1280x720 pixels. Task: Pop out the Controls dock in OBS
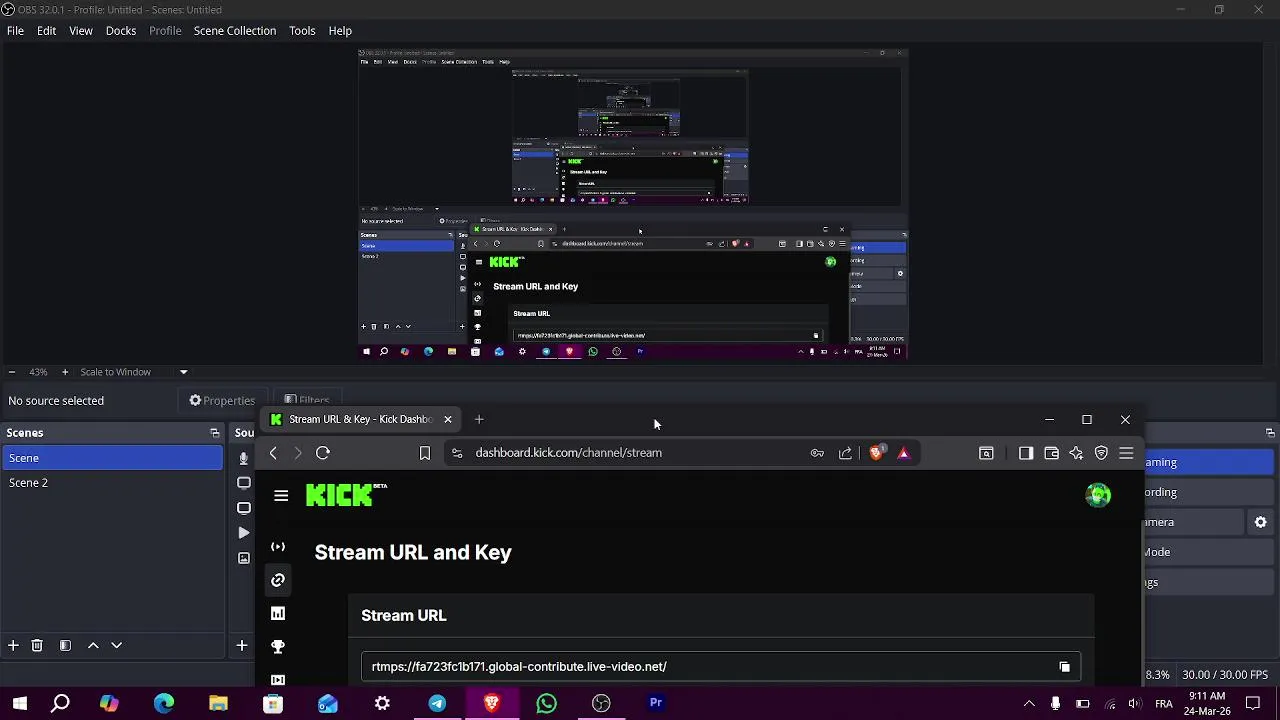point(1270,433)
